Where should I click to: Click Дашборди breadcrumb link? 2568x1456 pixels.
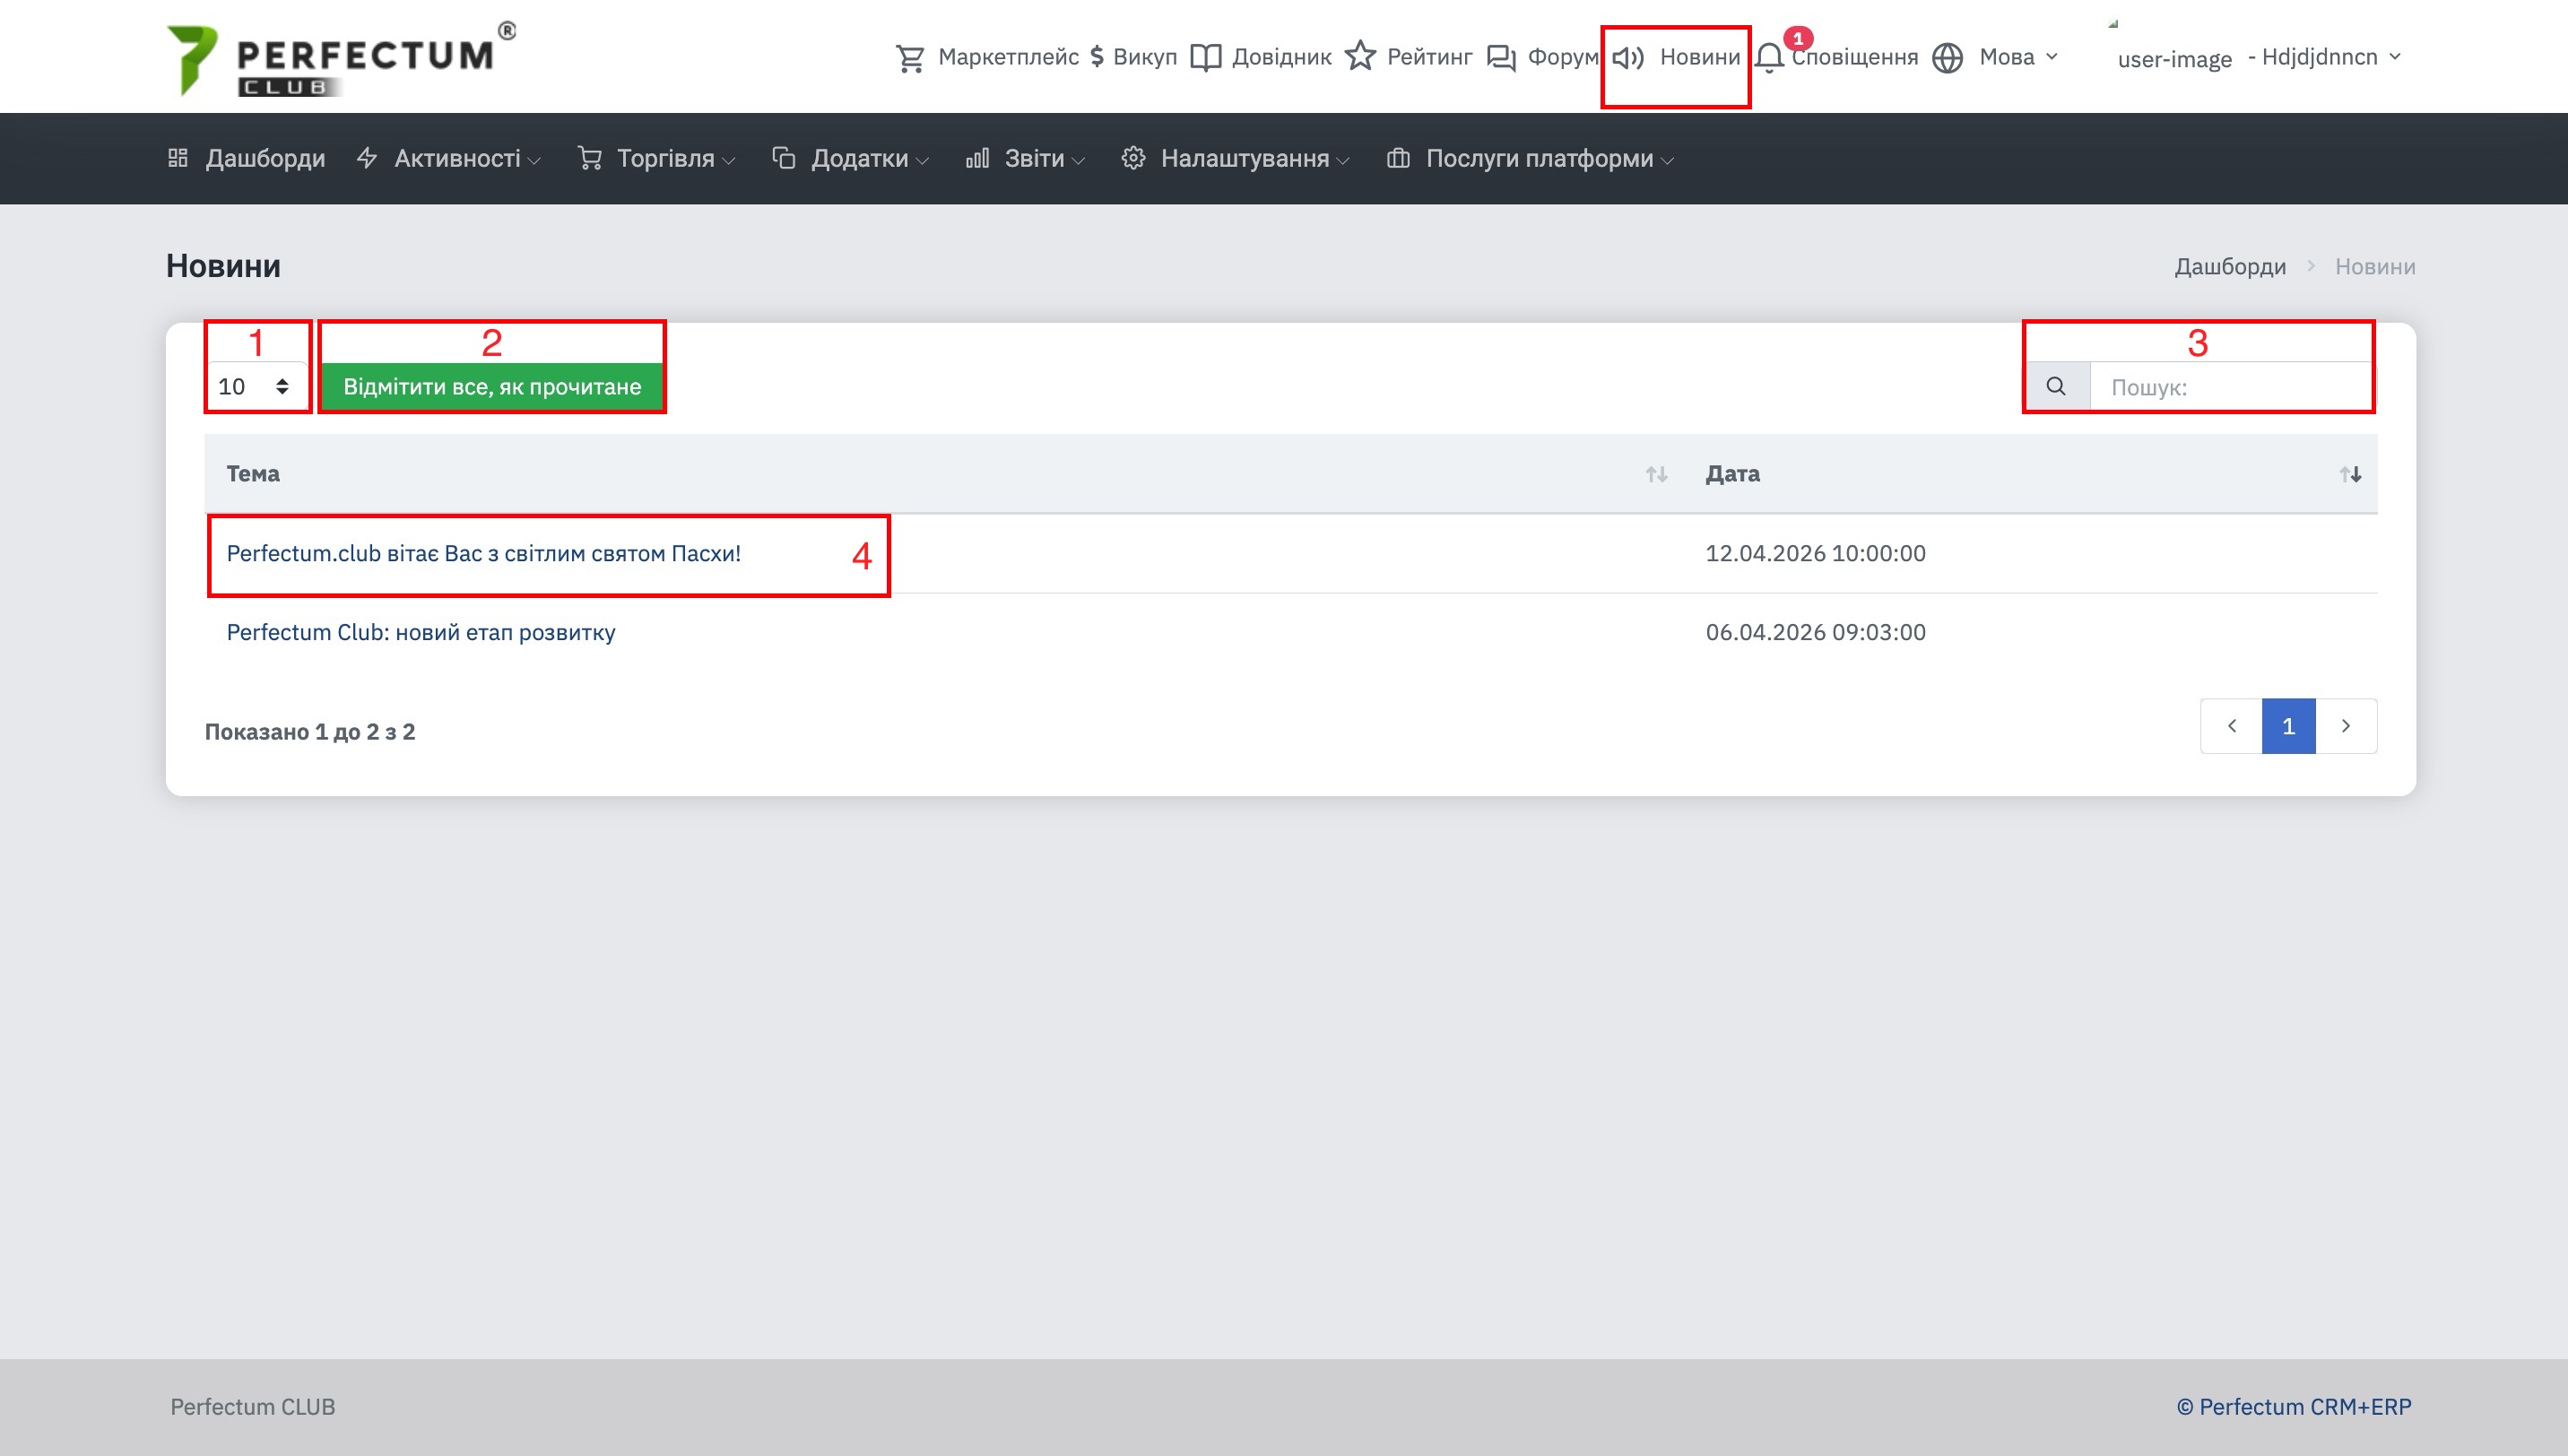2230,267
